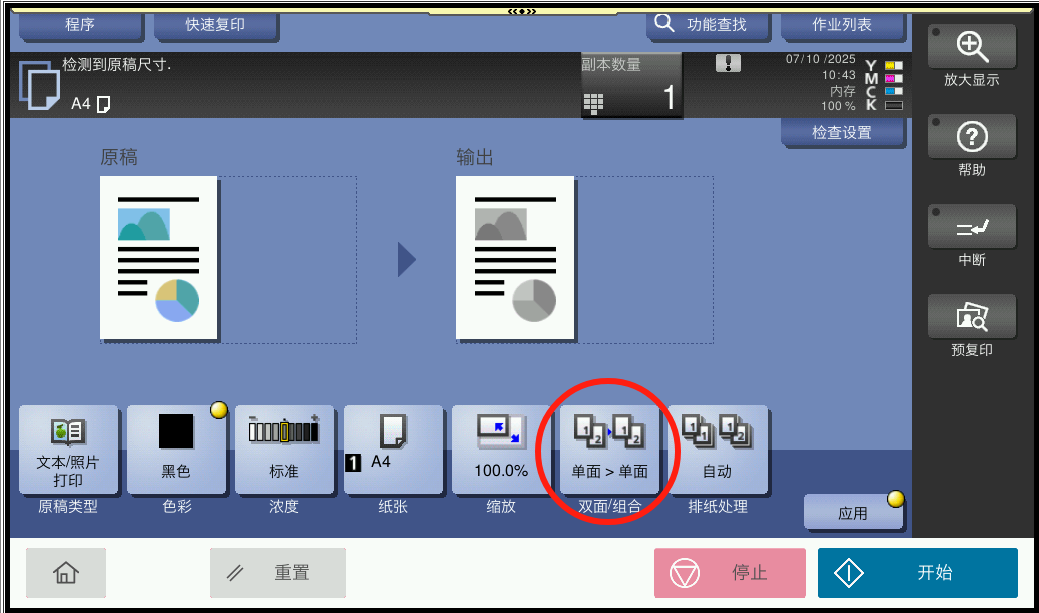Switch to the 程序 tab

coord(80,26)
